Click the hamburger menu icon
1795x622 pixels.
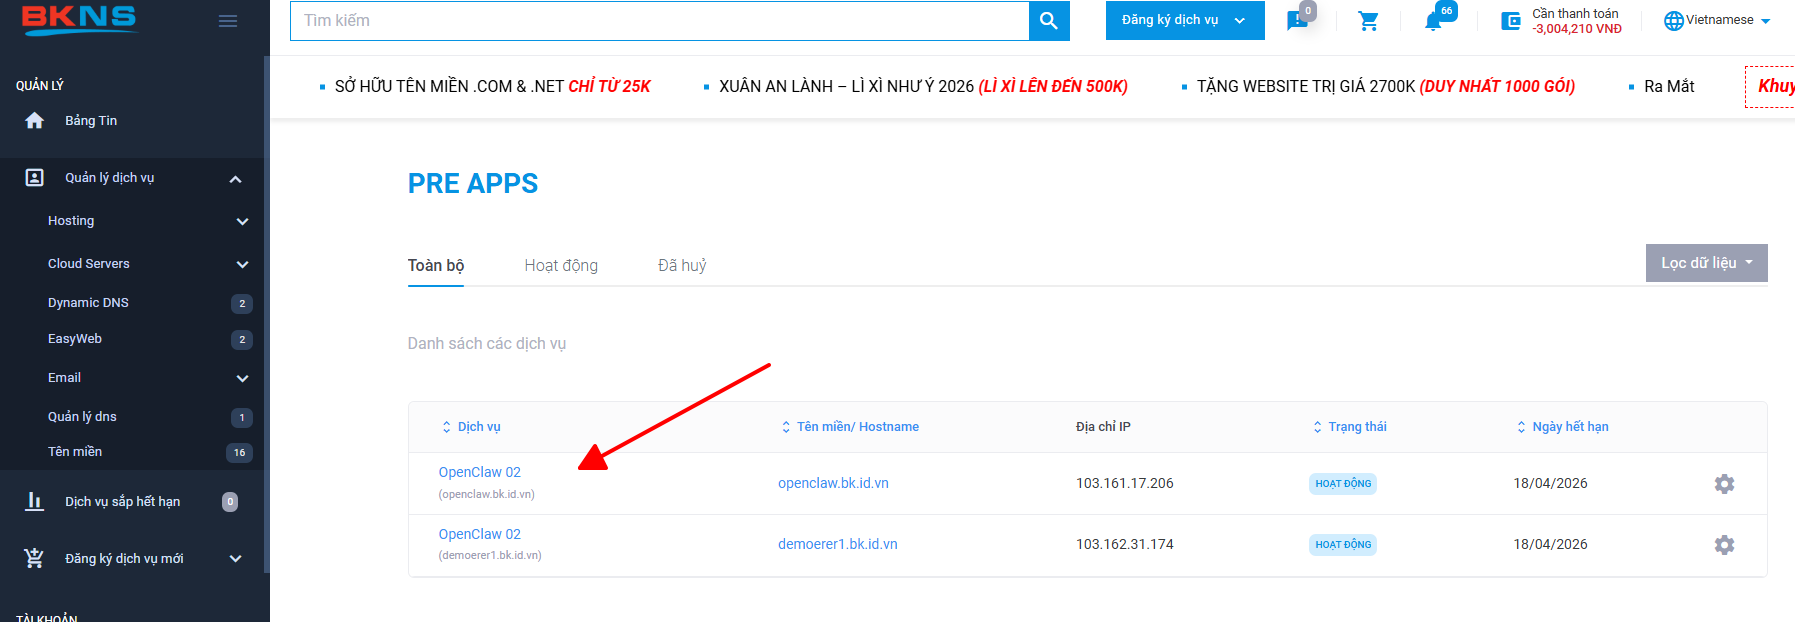point(228,21)
